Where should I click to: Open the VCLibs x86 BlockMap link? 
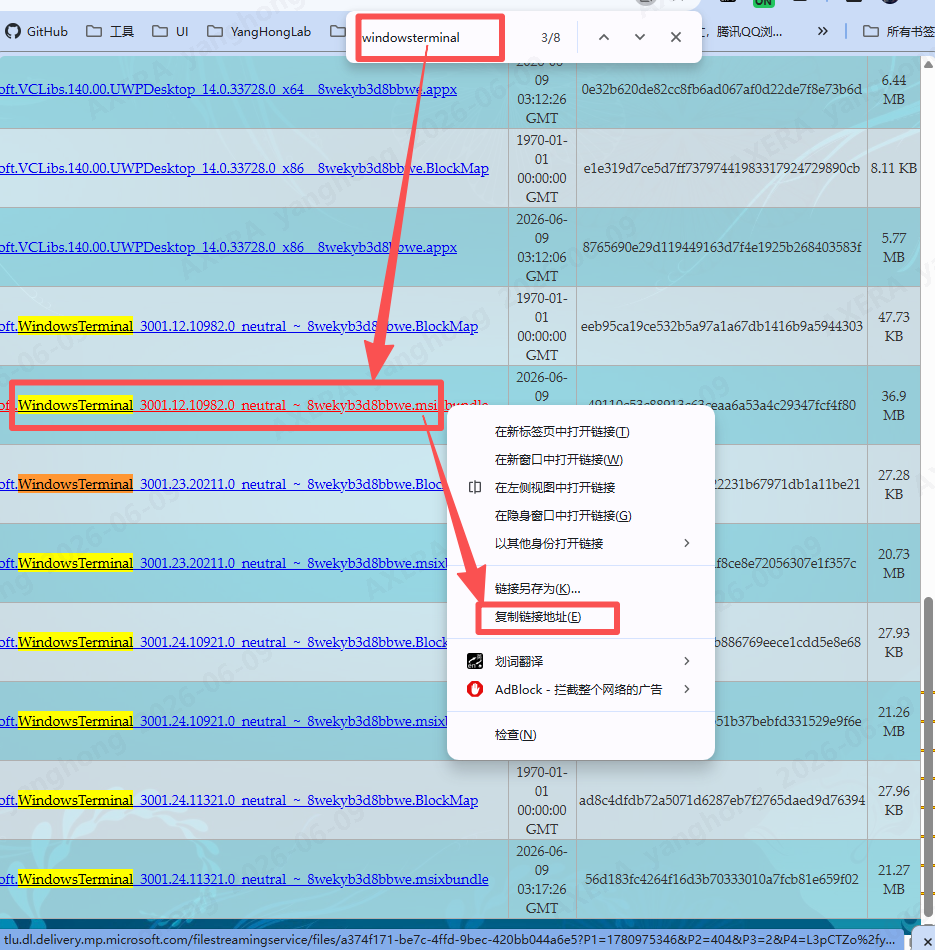point(244,168)
